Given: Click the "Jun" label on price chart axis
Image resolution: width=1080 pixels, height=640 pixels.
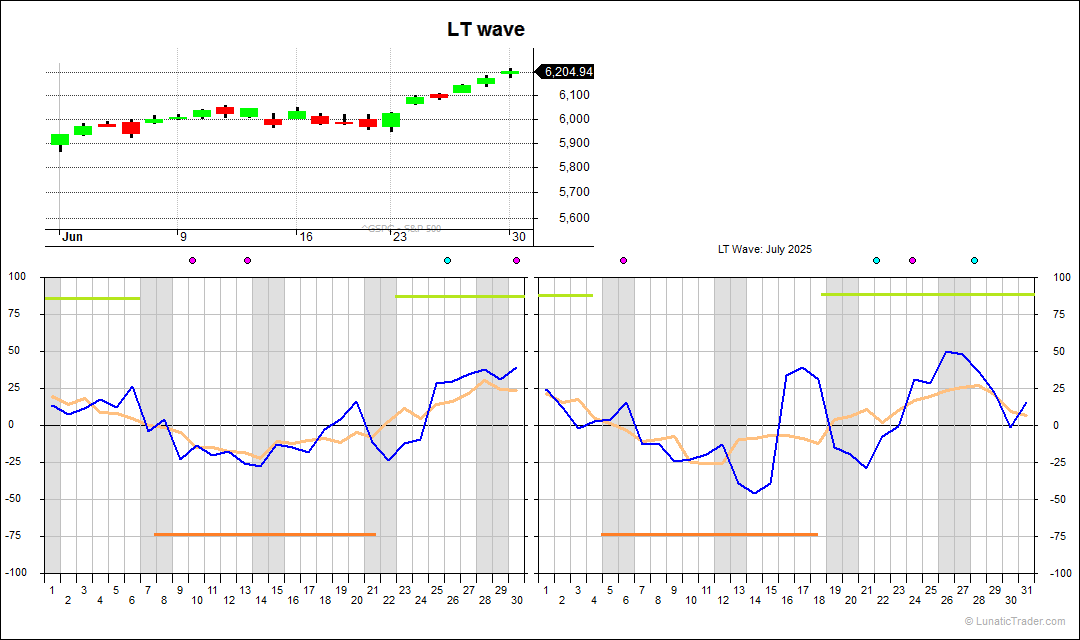Looking at the screenshot, I should [x=72, y=237].
